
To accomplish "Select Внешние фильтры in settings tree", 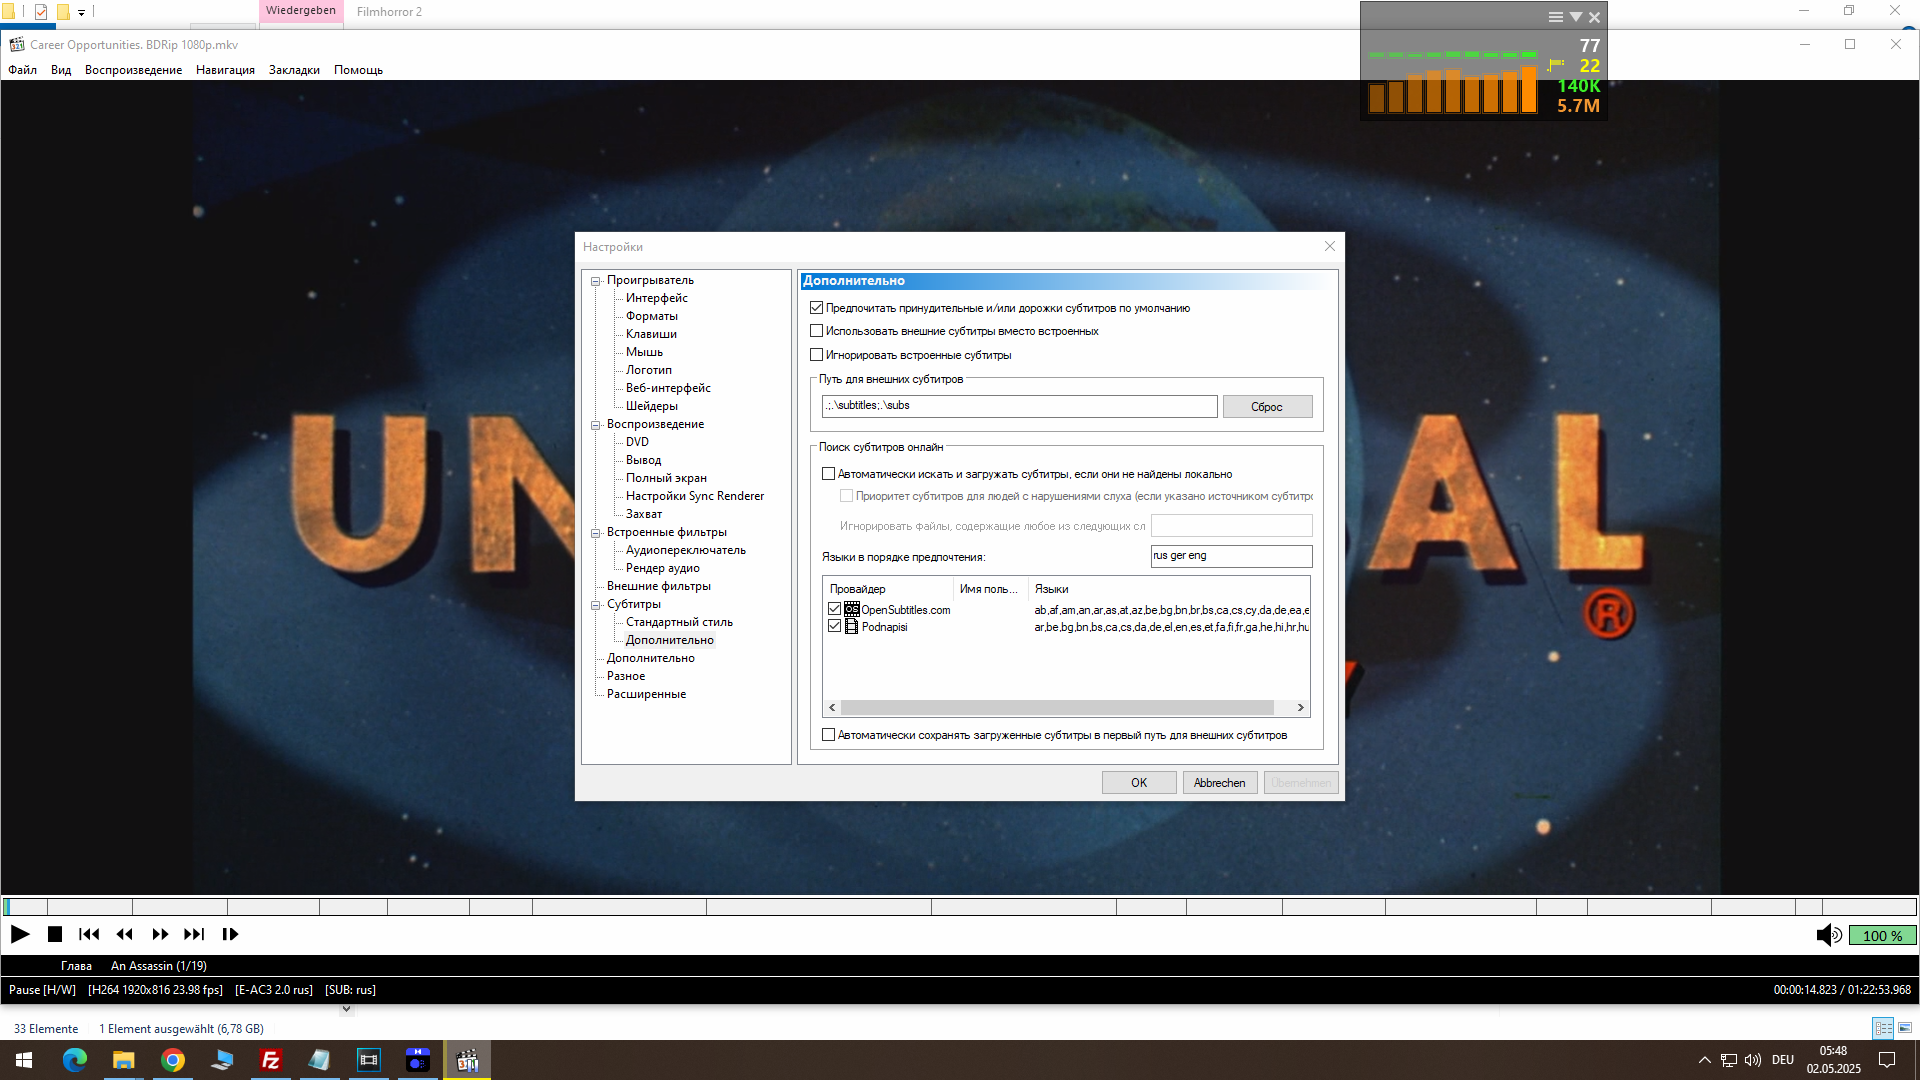I will 658,586.
